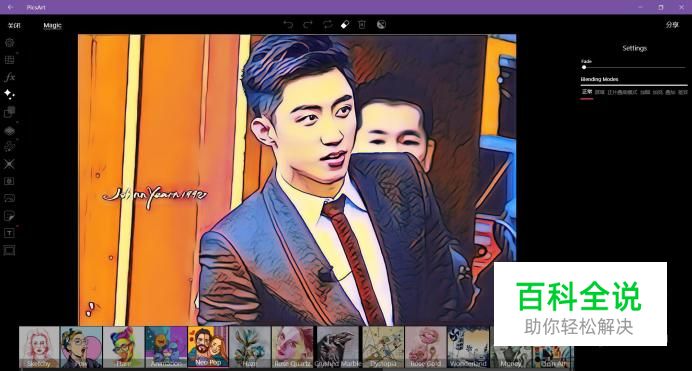
Task: Apply the Wonderland filter thumbnail
Action: pos(468,347)
